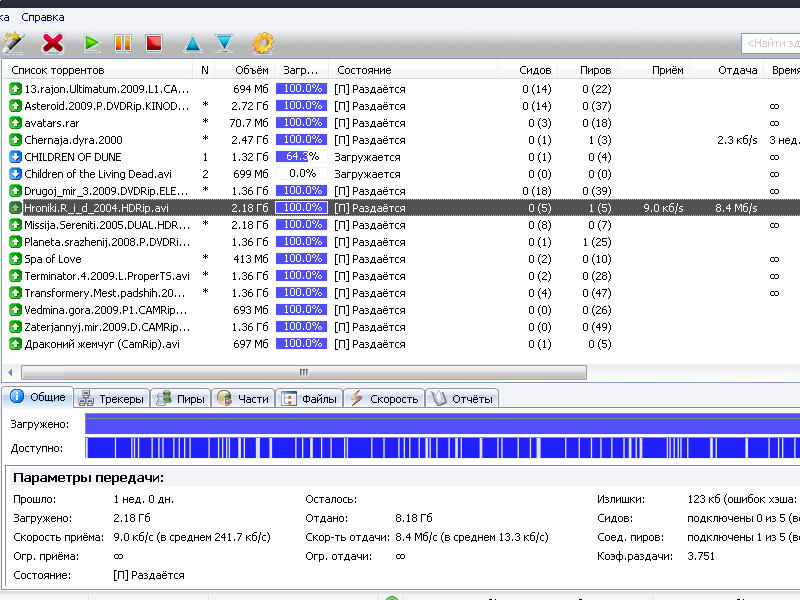This screenshot has width=800, height=600.
Task: Click the Загружено blue progress bar
Action: [x=442, y=424]
